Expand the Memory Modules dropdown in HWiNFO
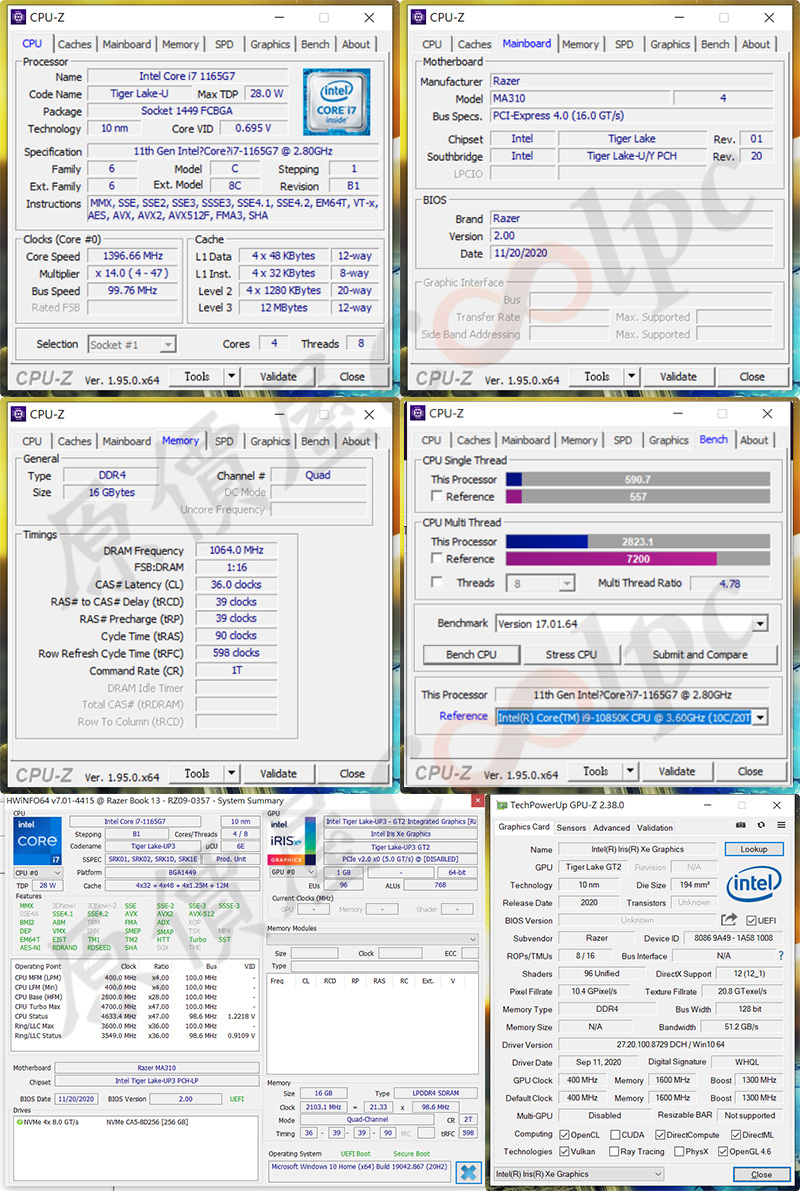This screenshot has height=1191, width=800. (372, 939)
